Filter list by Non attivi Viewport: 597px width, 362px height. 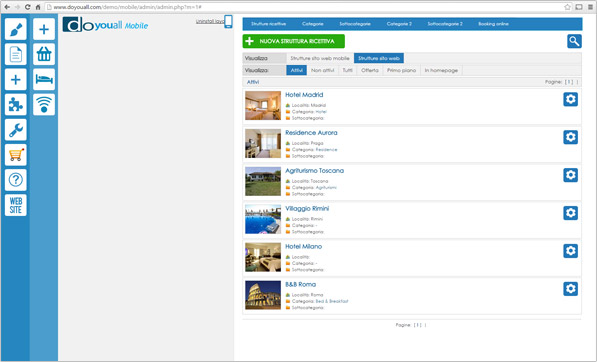pyautogui.click(x=322, y=70)
